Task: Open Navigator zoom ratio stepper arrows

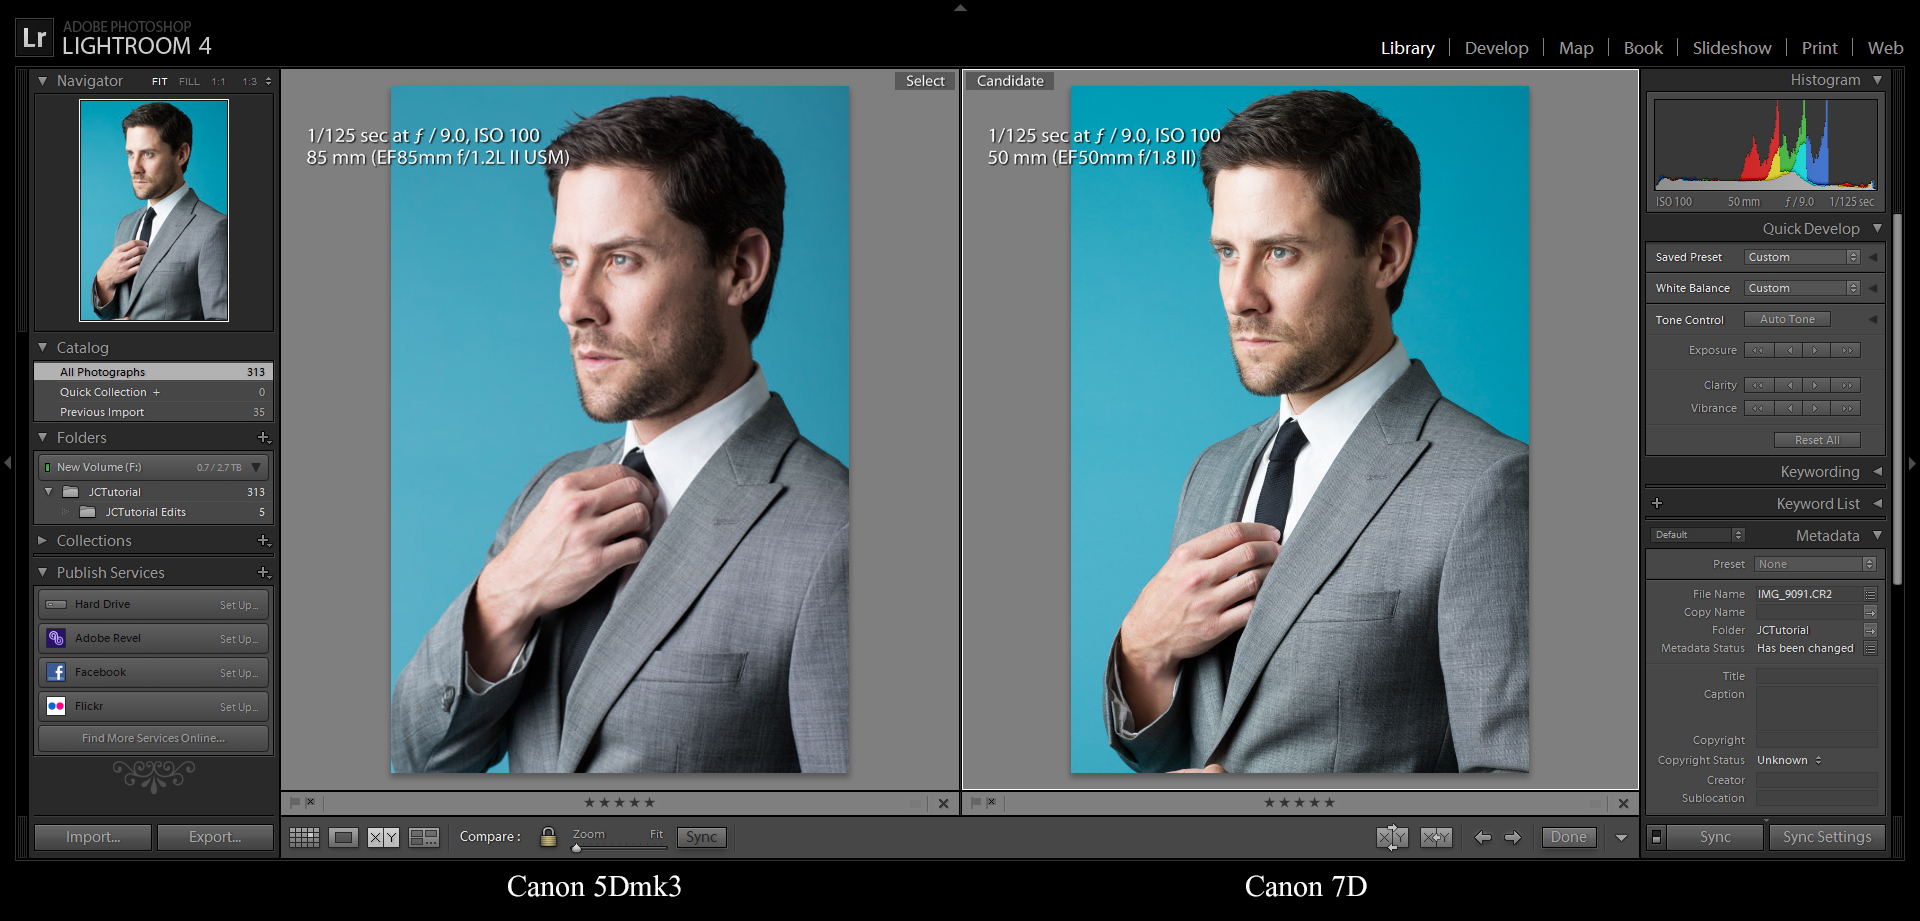Action: tap(268, 82)
